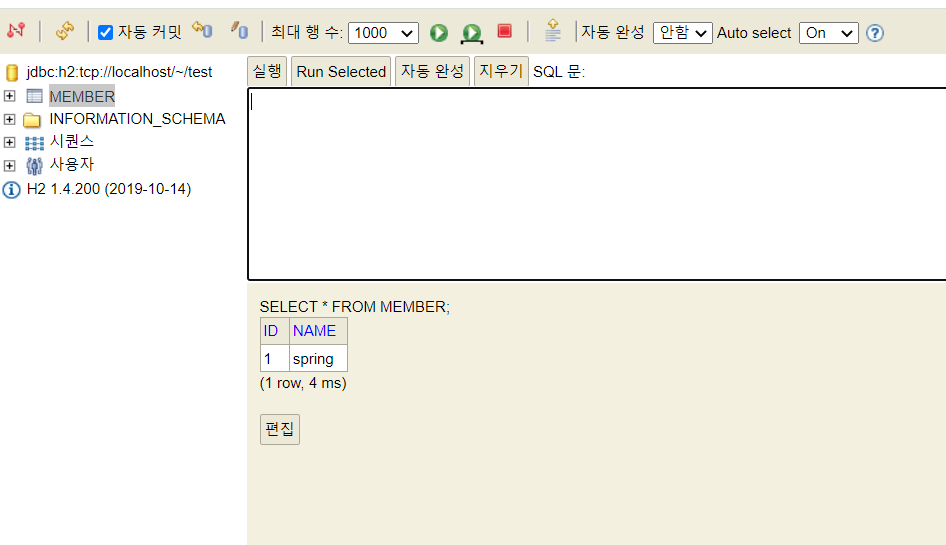Viewport: 946px width, 545px height.
Task: Click the info icon beside H2 version
Action: pyautogui.click(x=11, y=190)
